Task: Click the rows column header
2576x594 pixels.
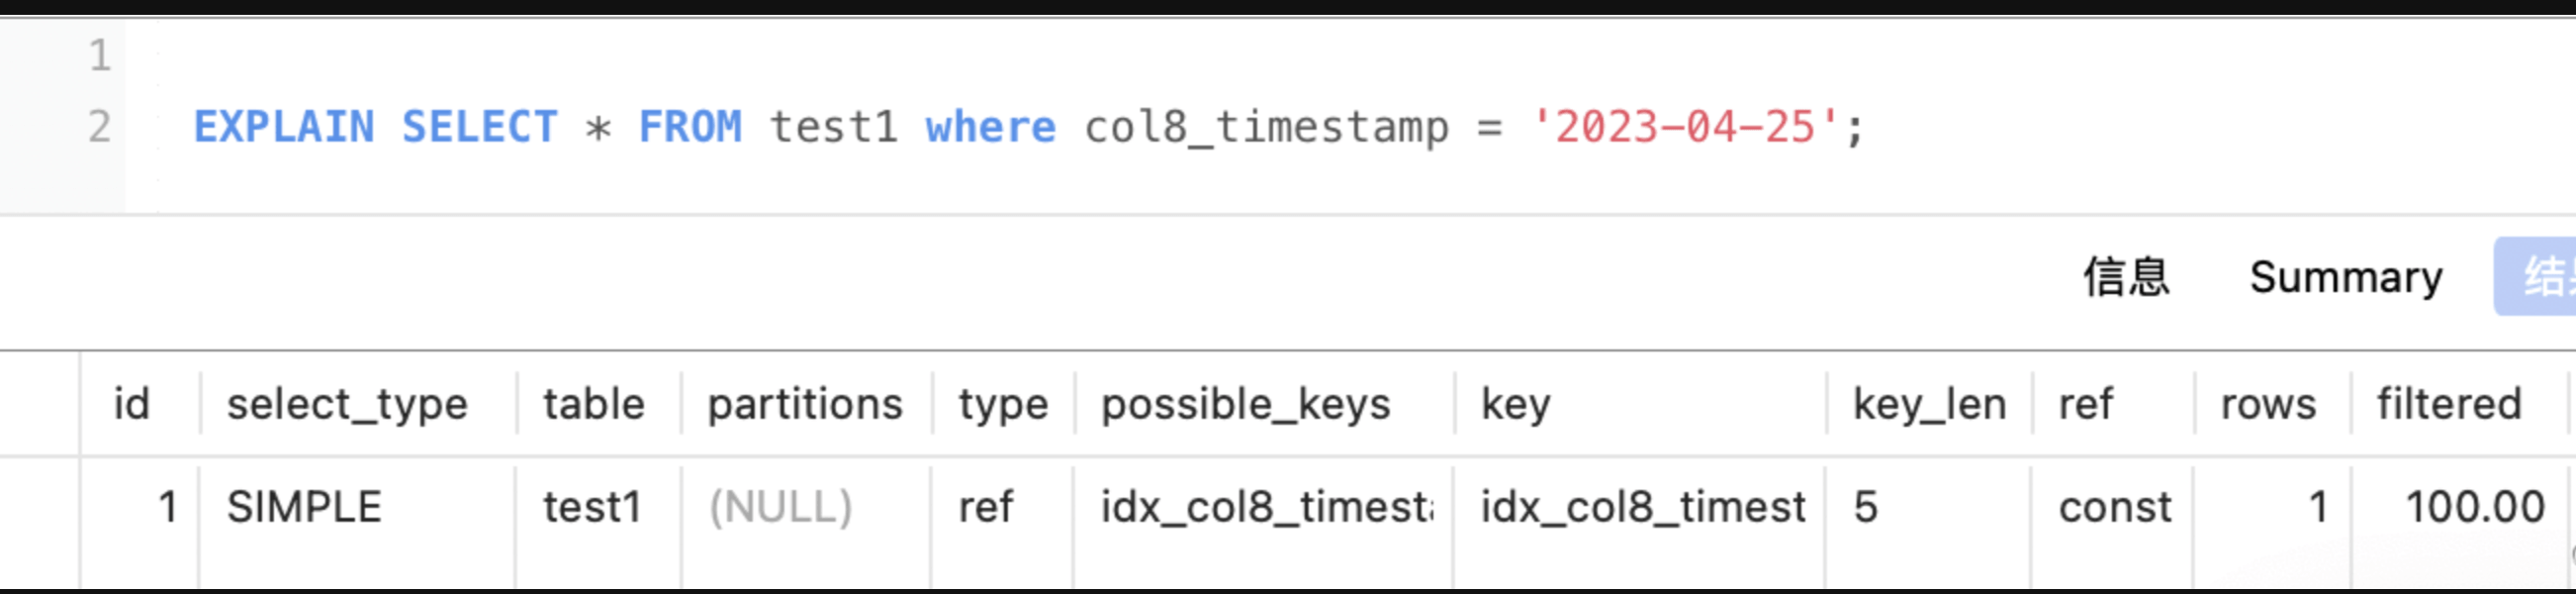Action: [2268, 405]
